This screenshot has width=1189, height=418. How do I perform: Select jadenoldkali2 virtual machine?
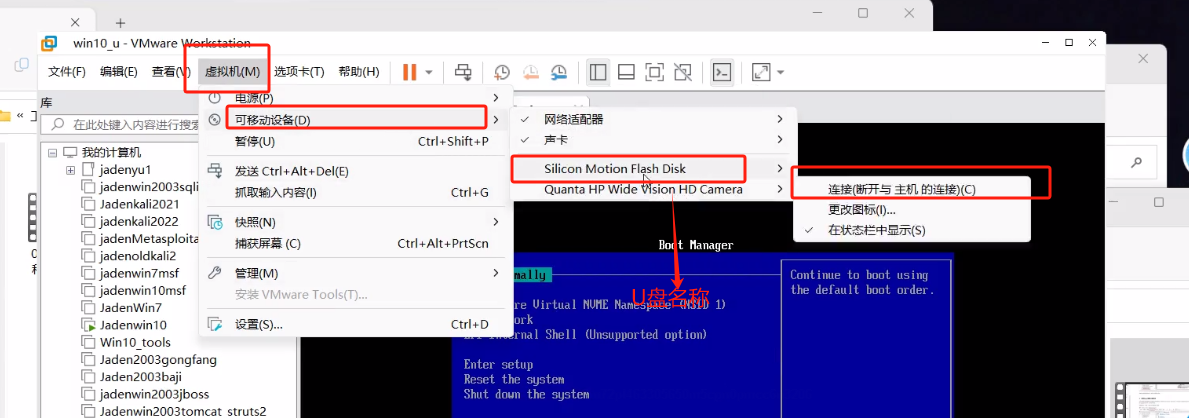[137, 256]
